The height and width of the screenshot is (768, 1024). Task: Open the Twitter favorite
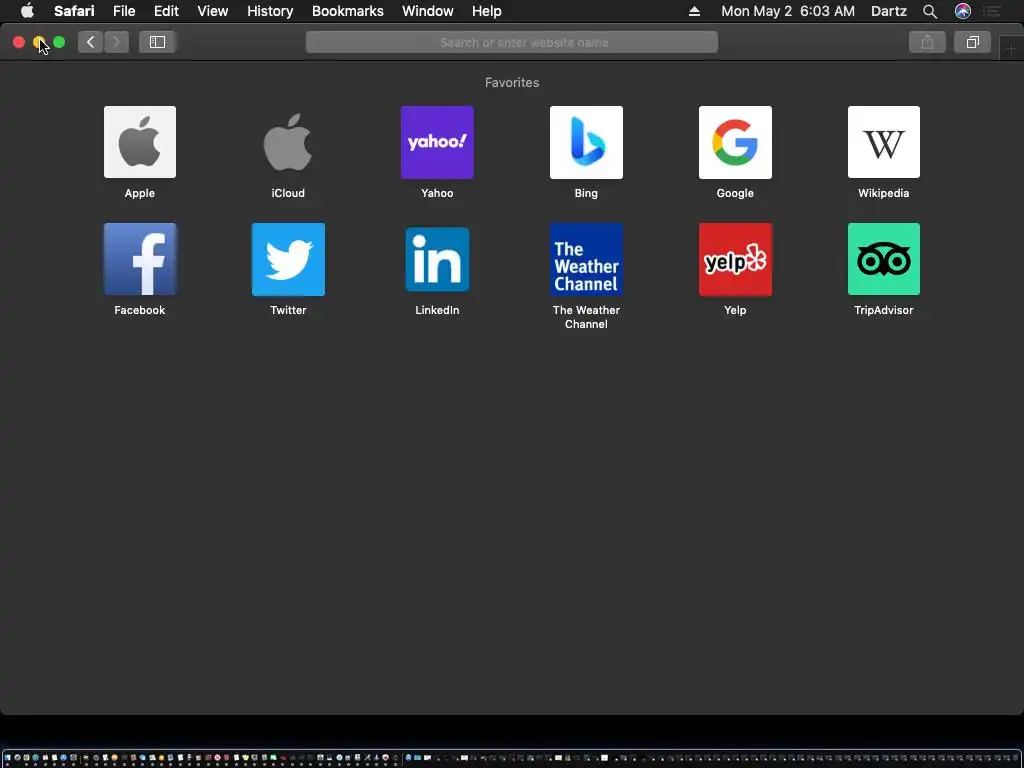(x=288, y=259)
